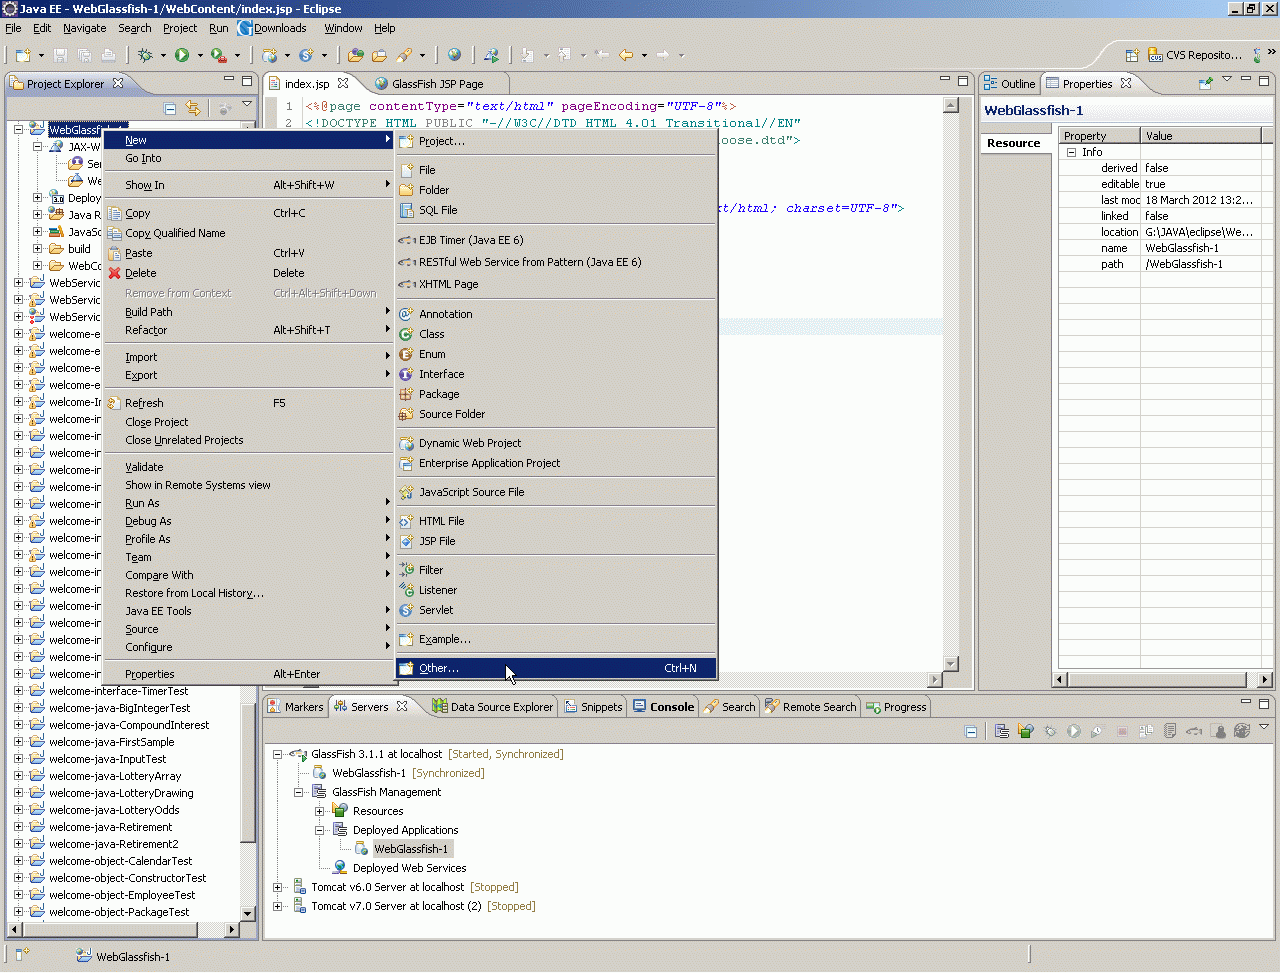Screen dimensions: 1280x973
Task: Close the index.jsp editor tab
Action: [x=343, y=84]
